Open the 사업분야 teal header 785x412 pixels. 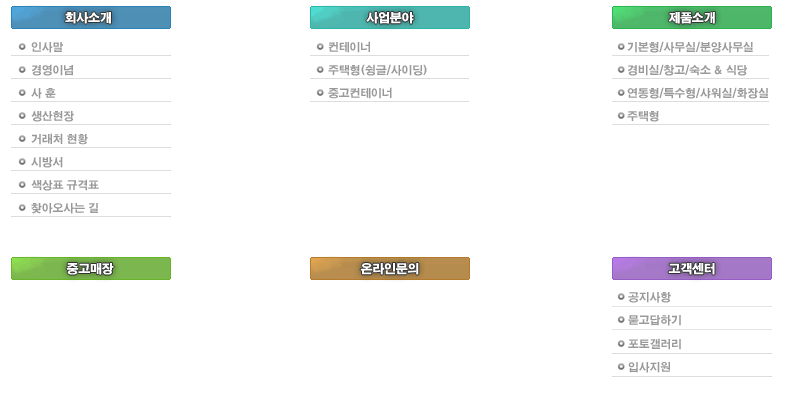pyautogui.click(x=389, y=18)
